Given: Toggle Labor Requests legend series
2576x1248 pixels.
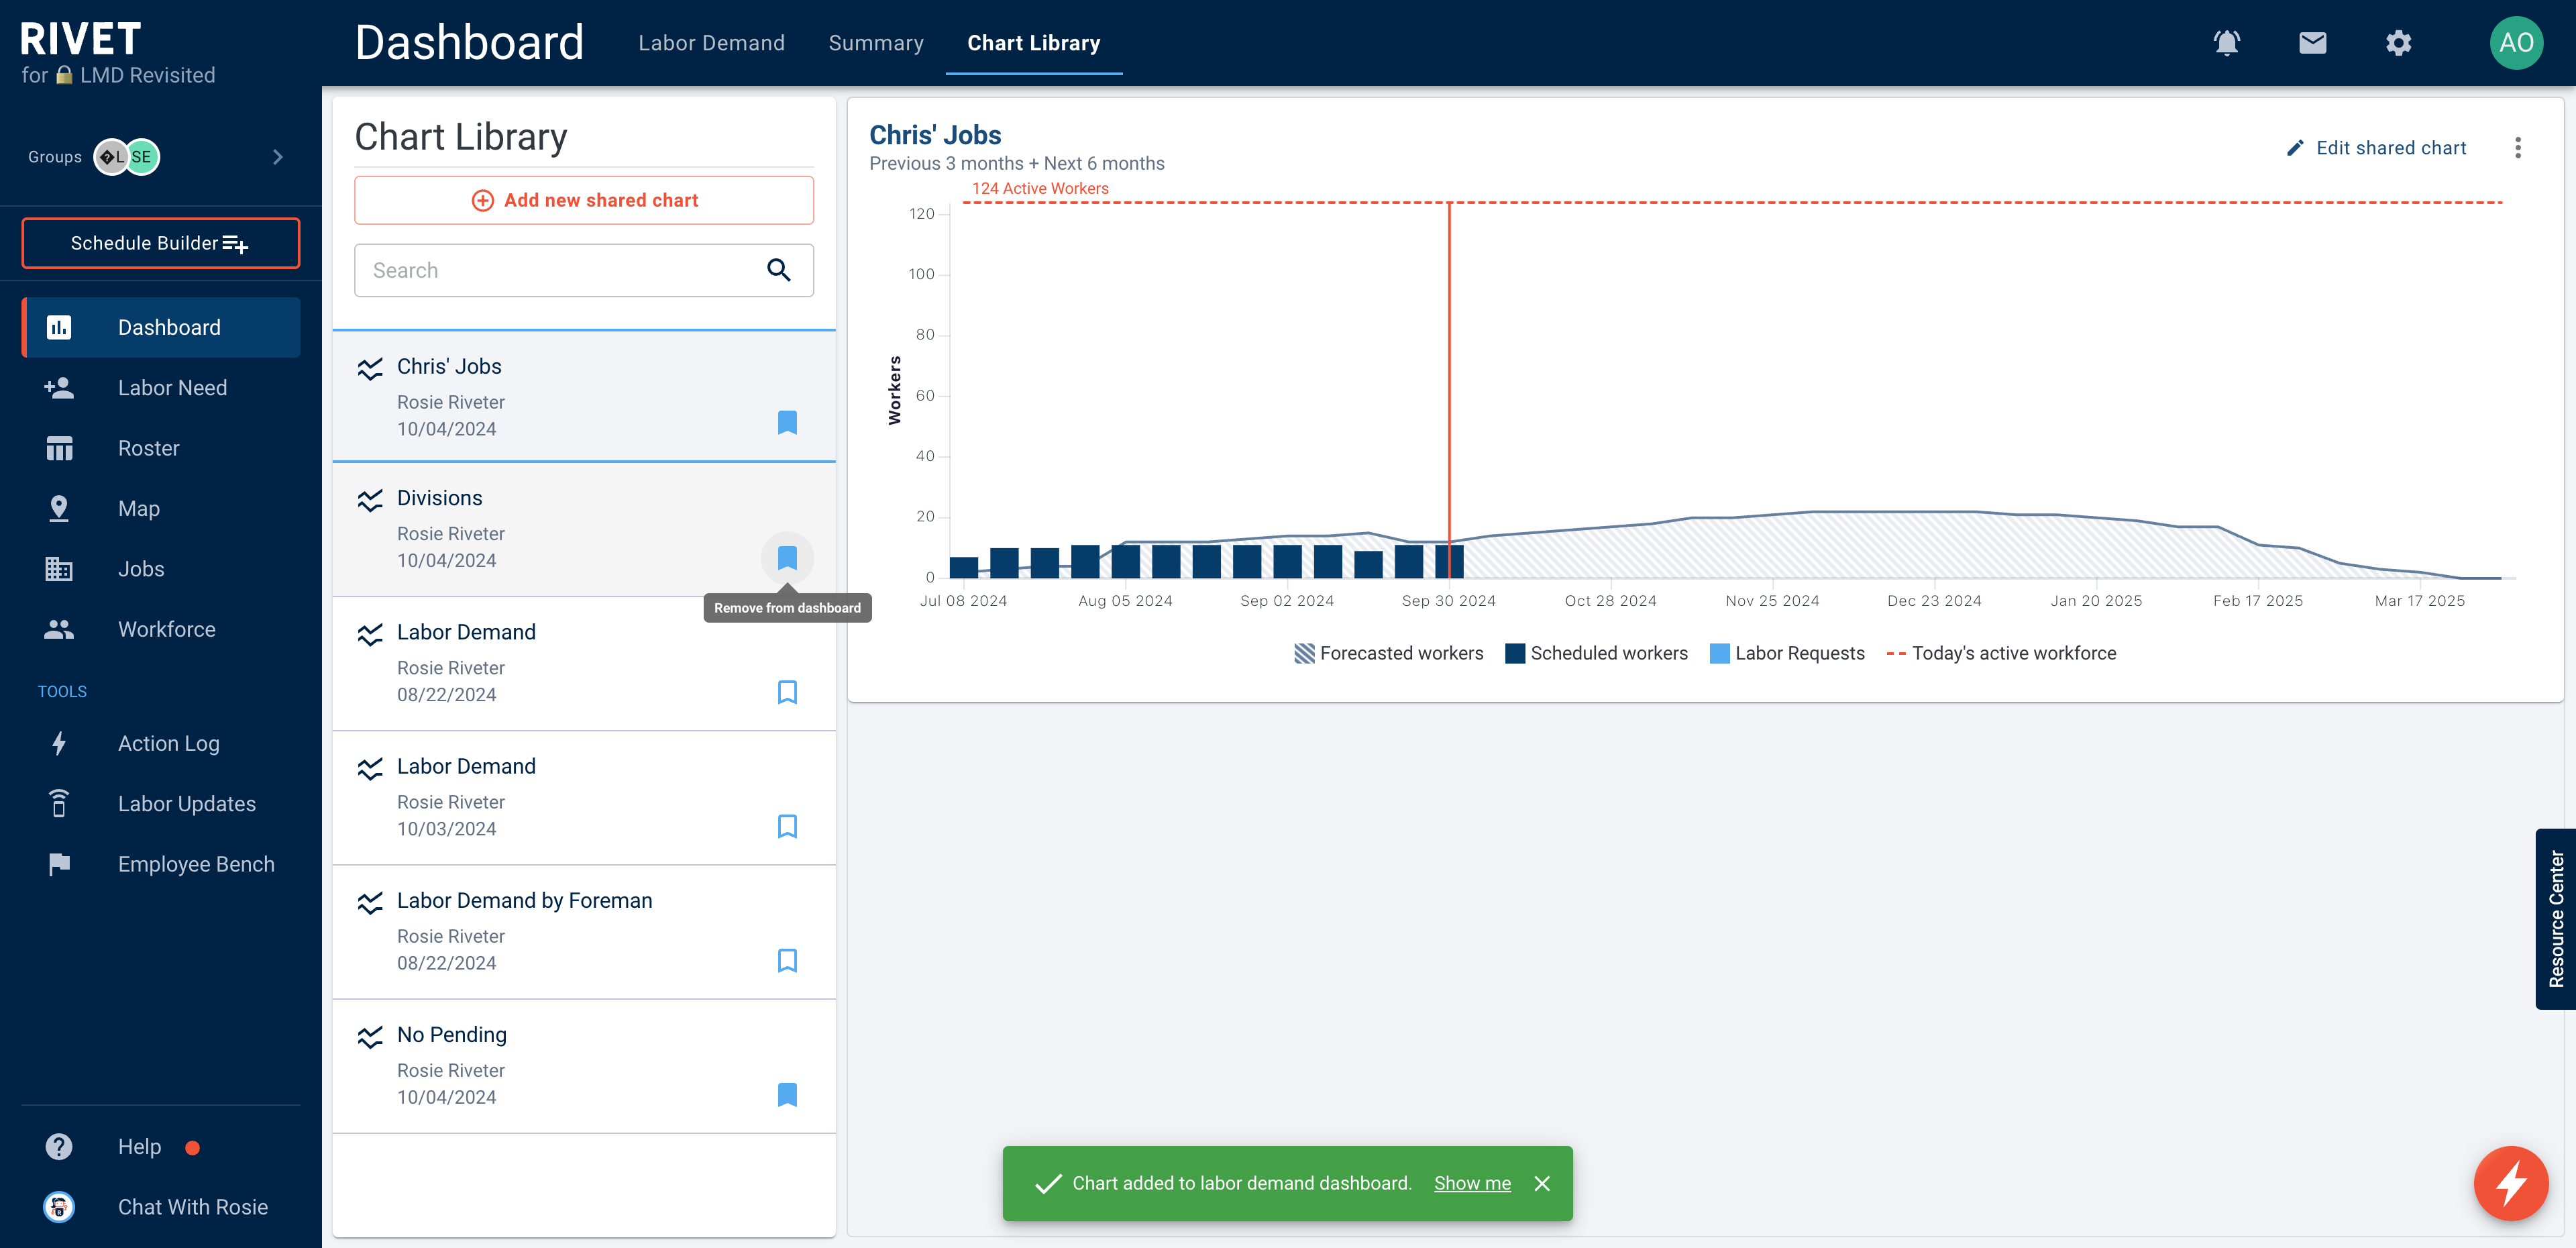Looking at the screenshot, I should (x=1787, y=653).
